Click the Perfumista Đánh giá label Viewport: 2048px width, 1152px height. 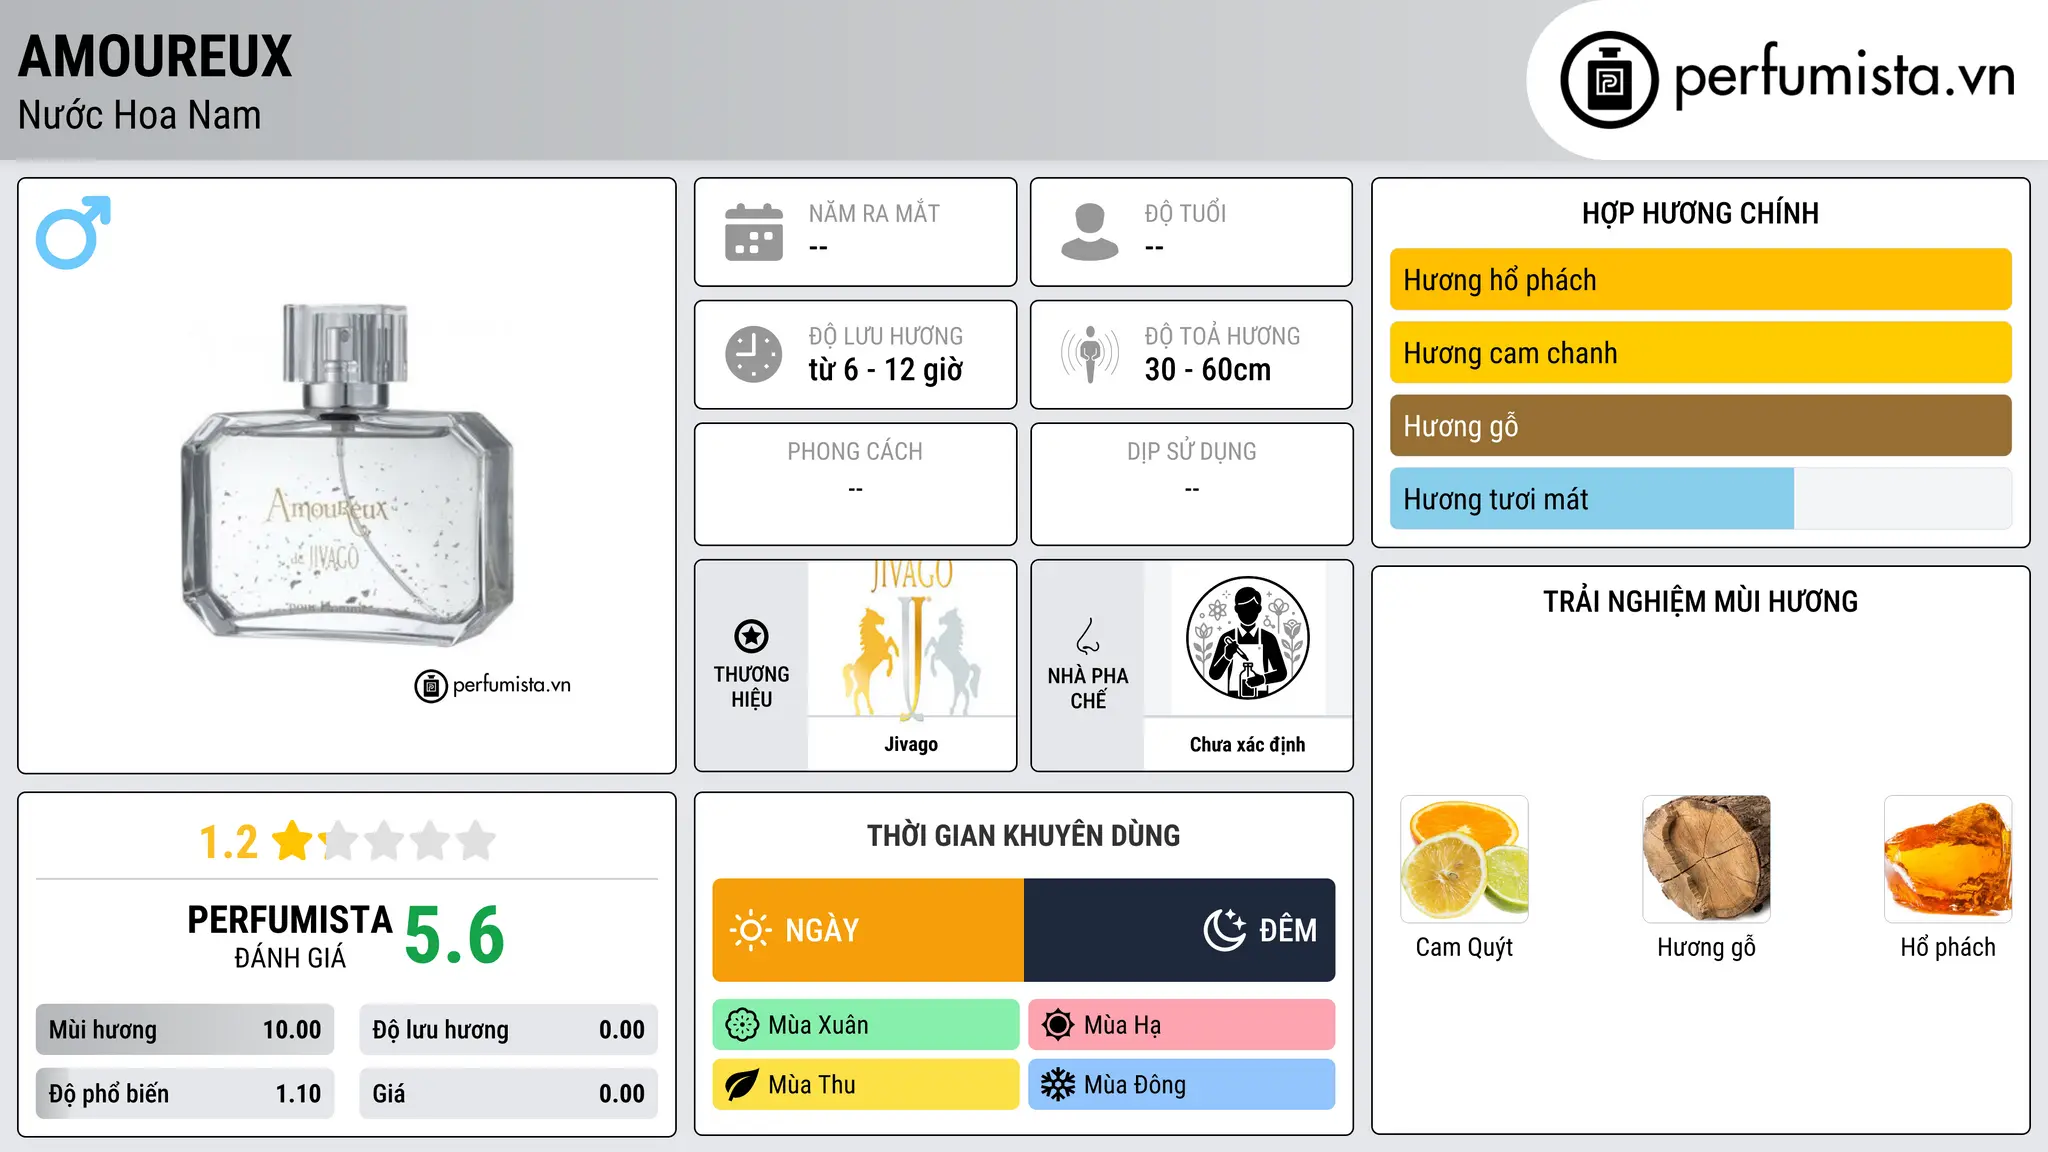click(290, 936)
